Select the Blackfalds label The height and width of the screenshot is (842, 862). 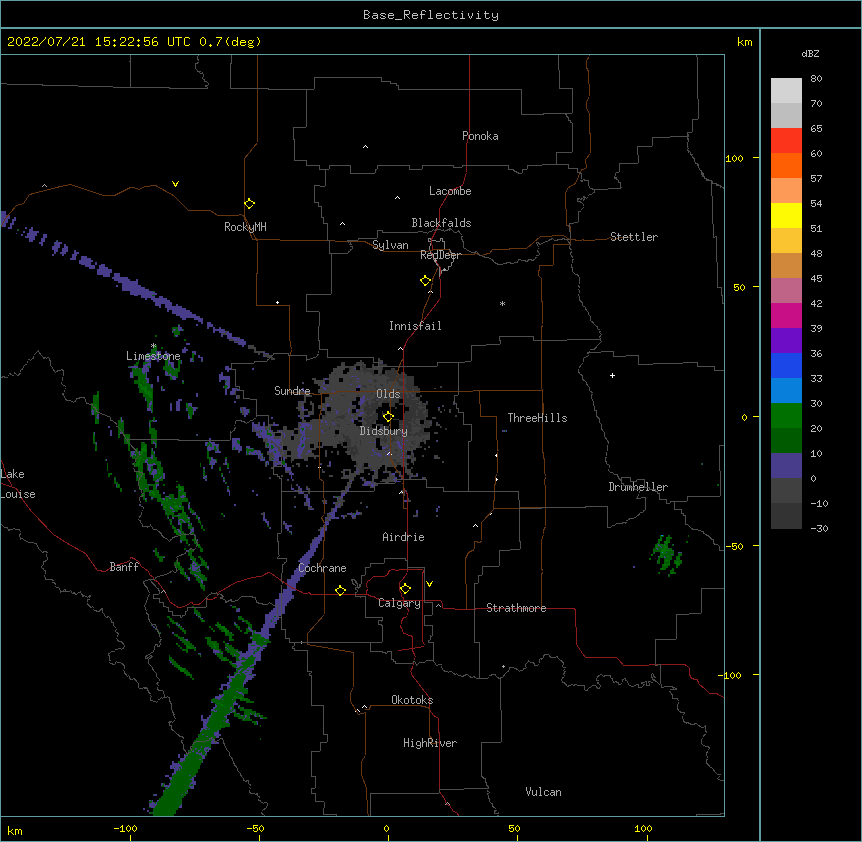click(x=441, y=223)
